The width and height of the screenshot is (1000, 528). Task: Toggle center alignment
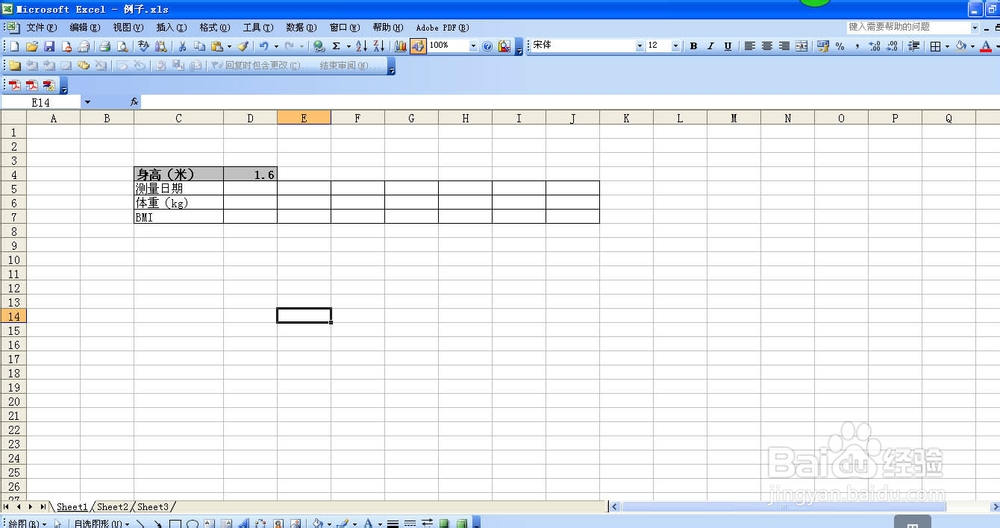(x=767, y=46)
